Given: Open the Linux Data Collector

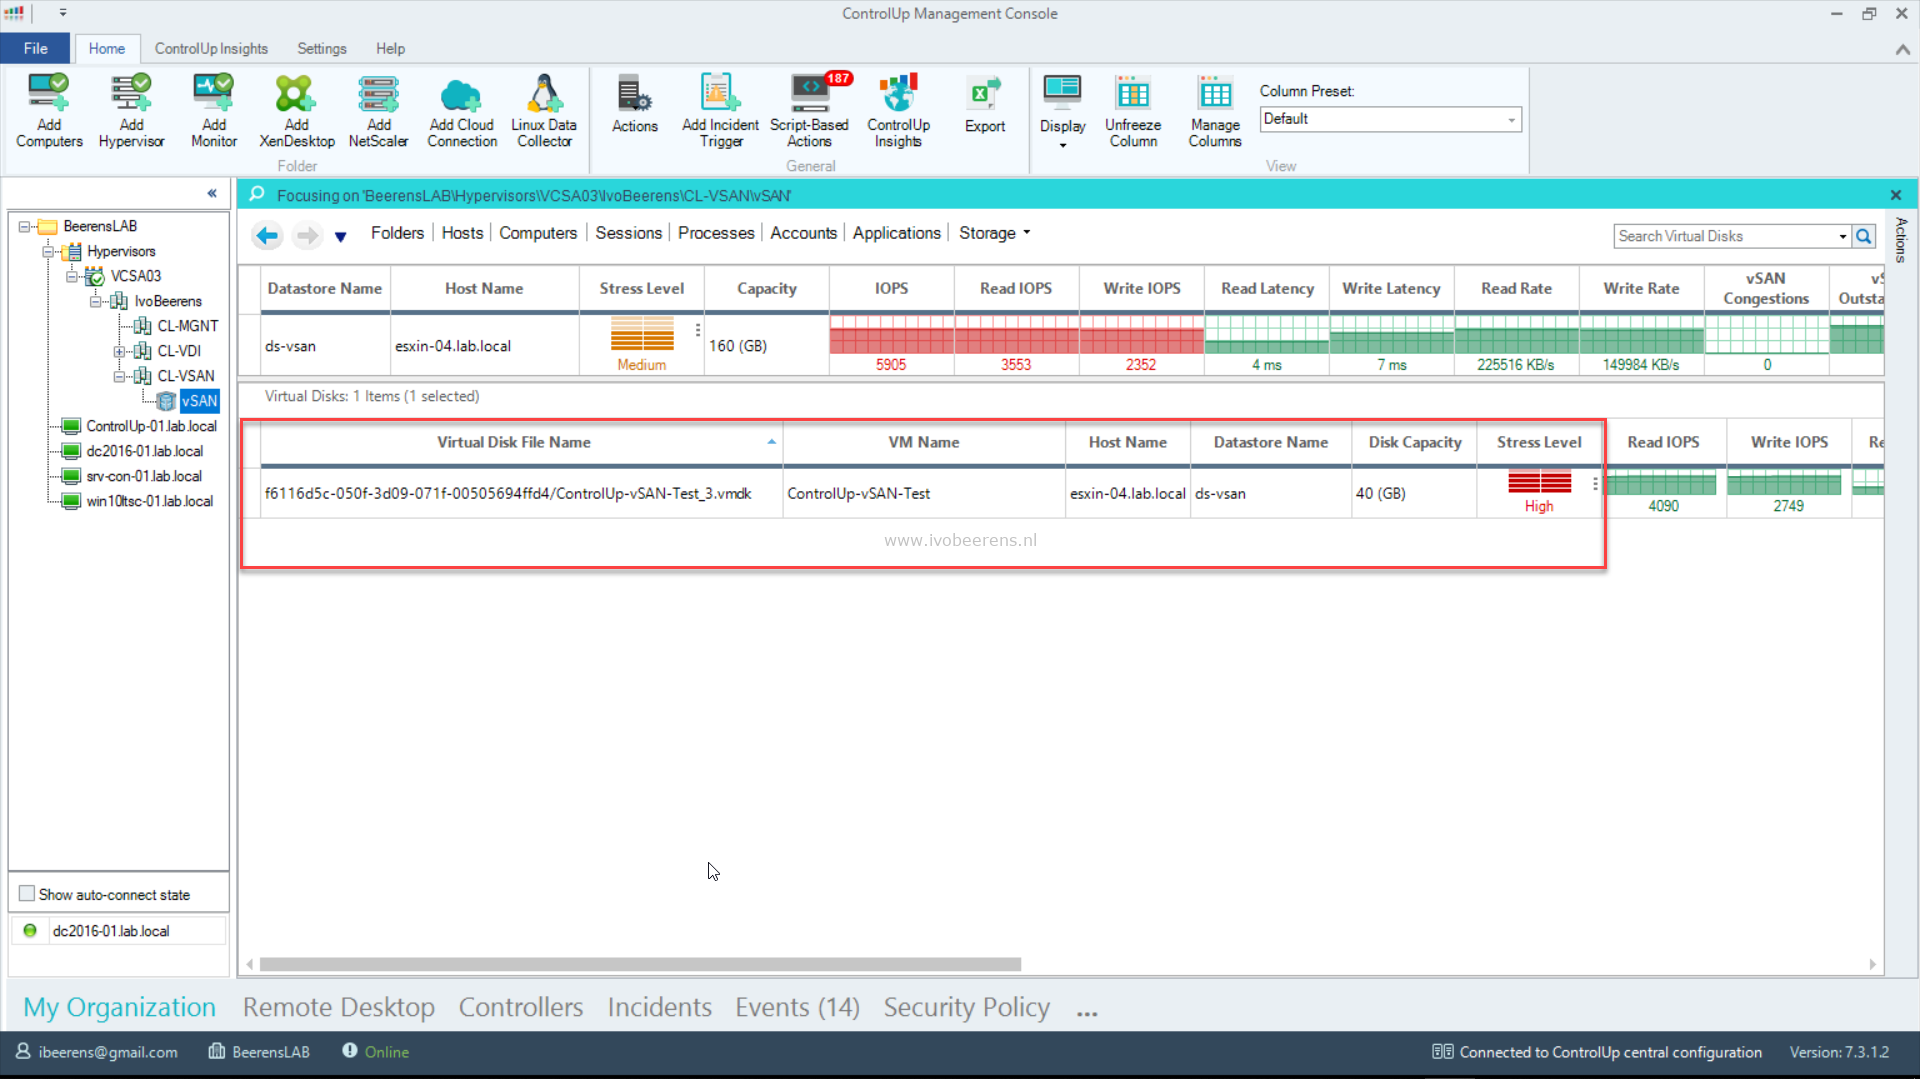Looking at the screenshot, I should click(x=544, y=111).
